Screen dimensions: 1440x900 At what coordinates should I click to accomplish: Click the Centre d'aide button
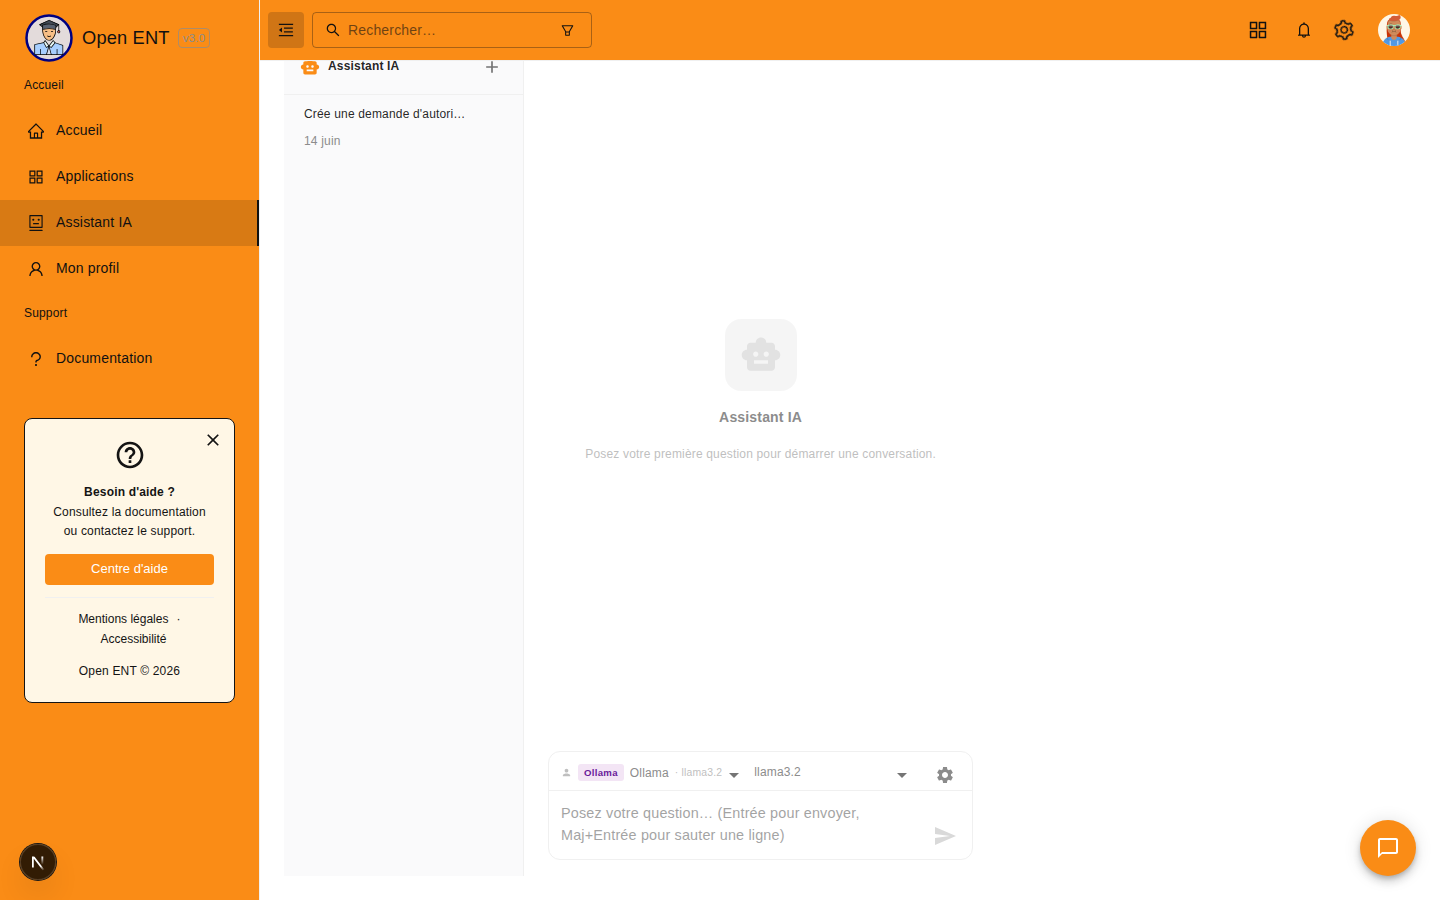pyautogui.click(x=130, y=569)
